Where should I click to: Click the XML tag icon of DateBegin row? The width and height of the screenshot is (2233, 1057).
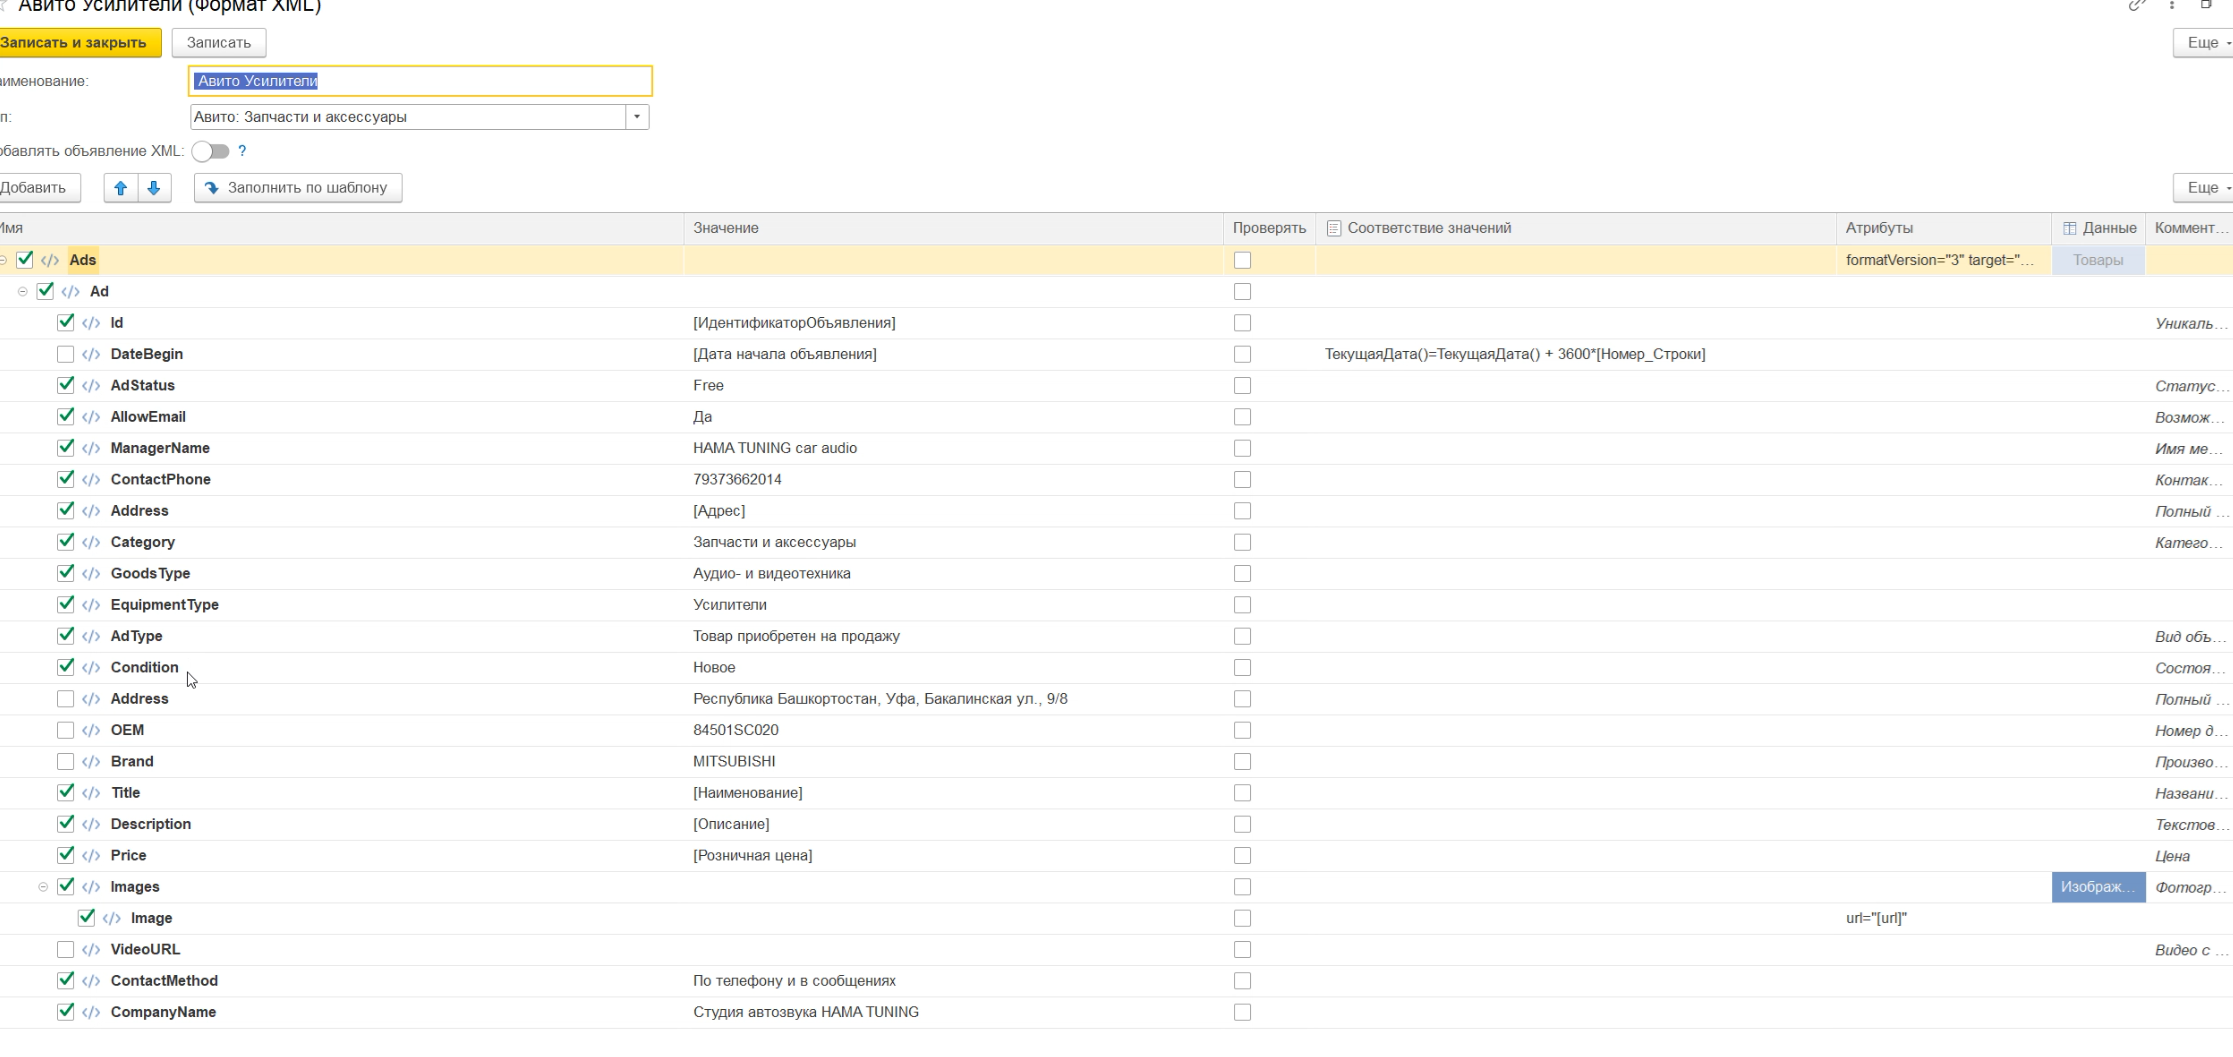point(91,354)
